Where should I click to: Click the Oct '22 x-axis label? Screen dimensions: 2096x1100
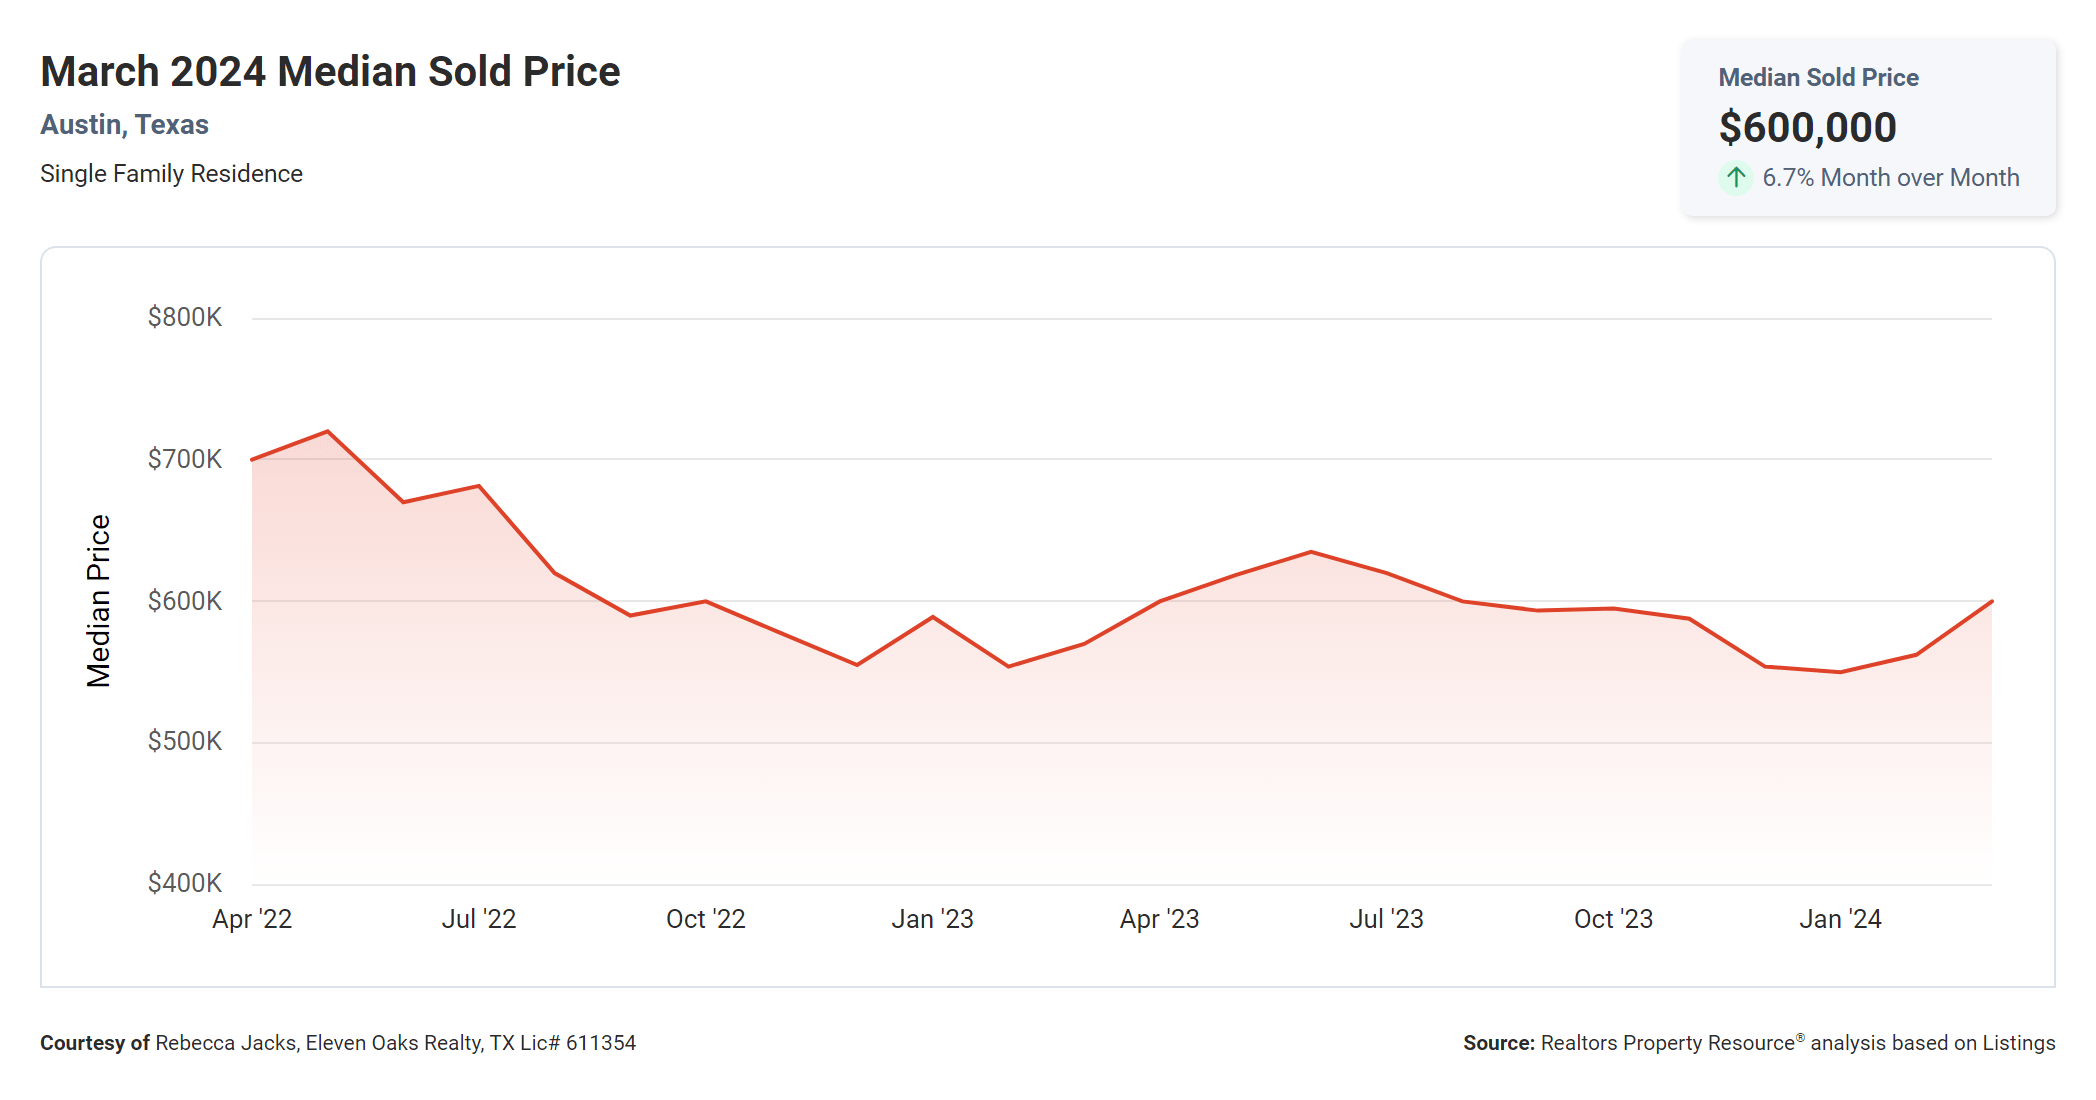click(706, 920)
